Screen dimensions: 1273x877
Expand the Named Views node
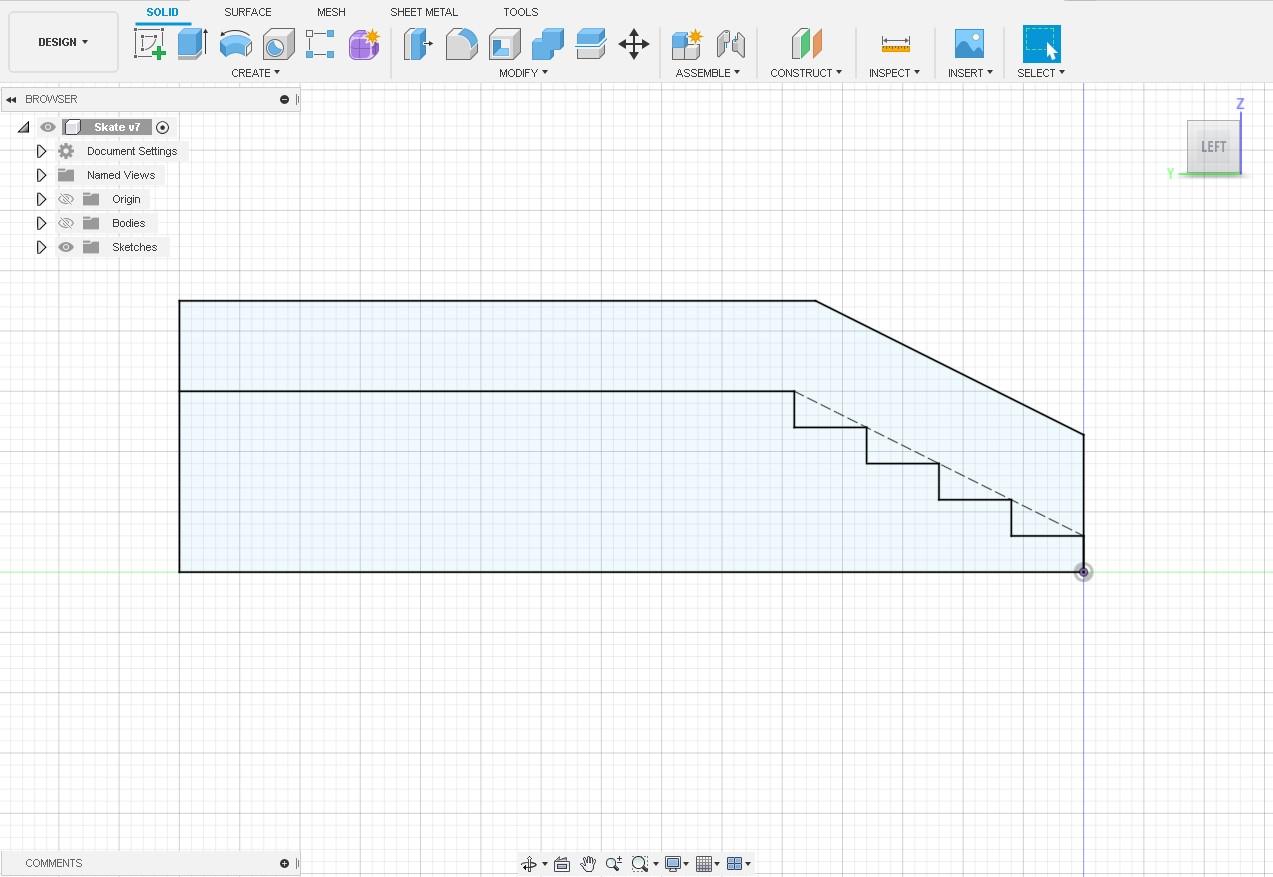(41, 175)
